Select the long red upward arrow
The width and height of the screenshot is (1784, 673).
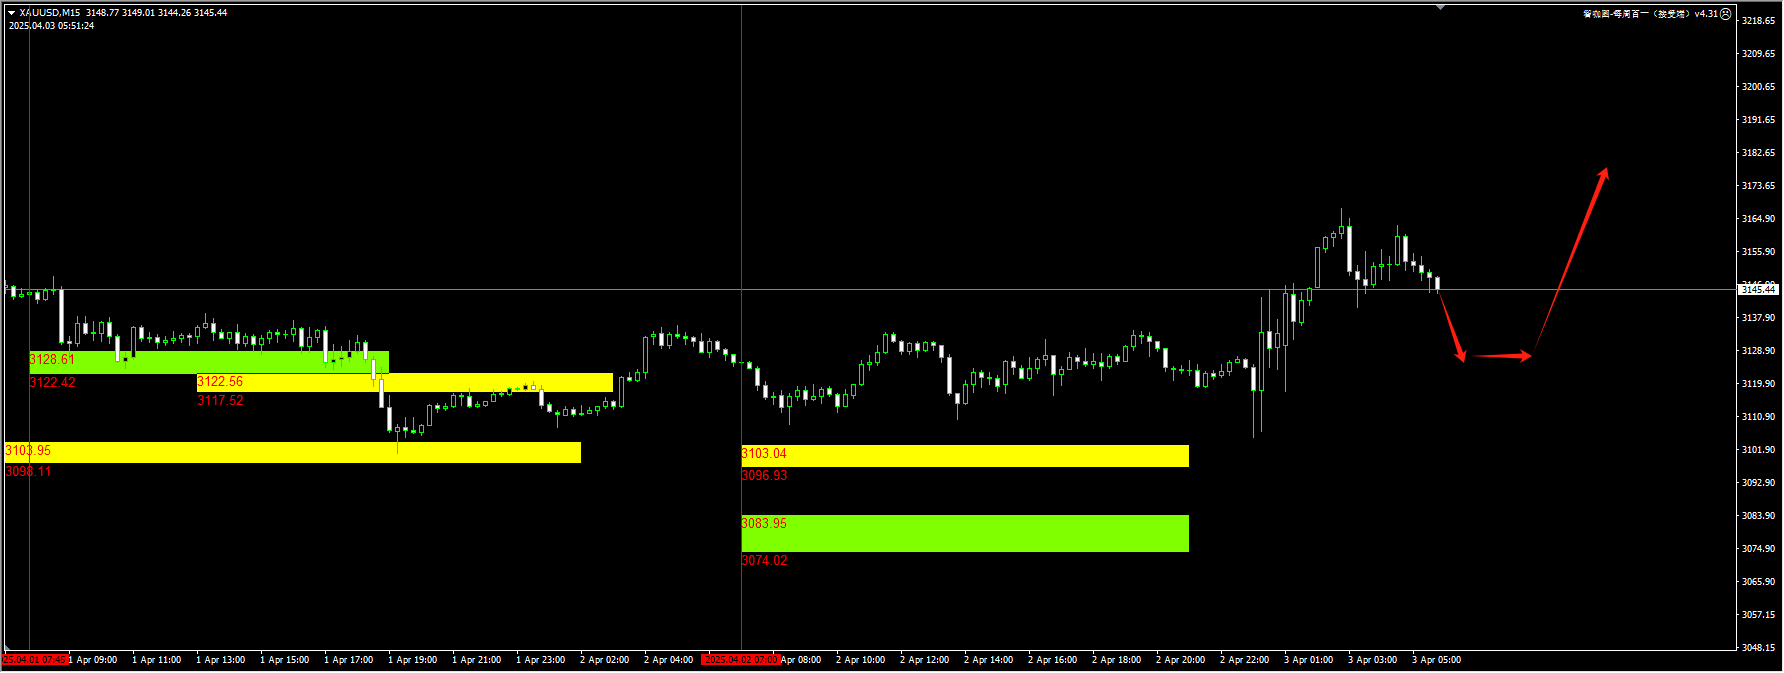click(x=1572, y=258)
